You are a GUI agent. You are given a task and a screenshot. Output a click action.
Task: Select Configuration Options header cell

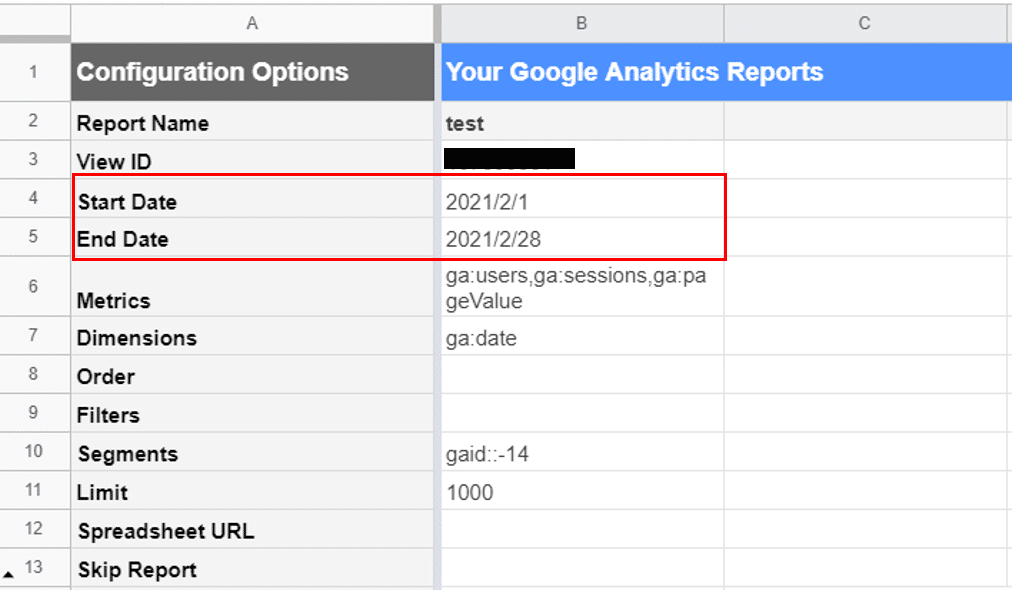252,72
